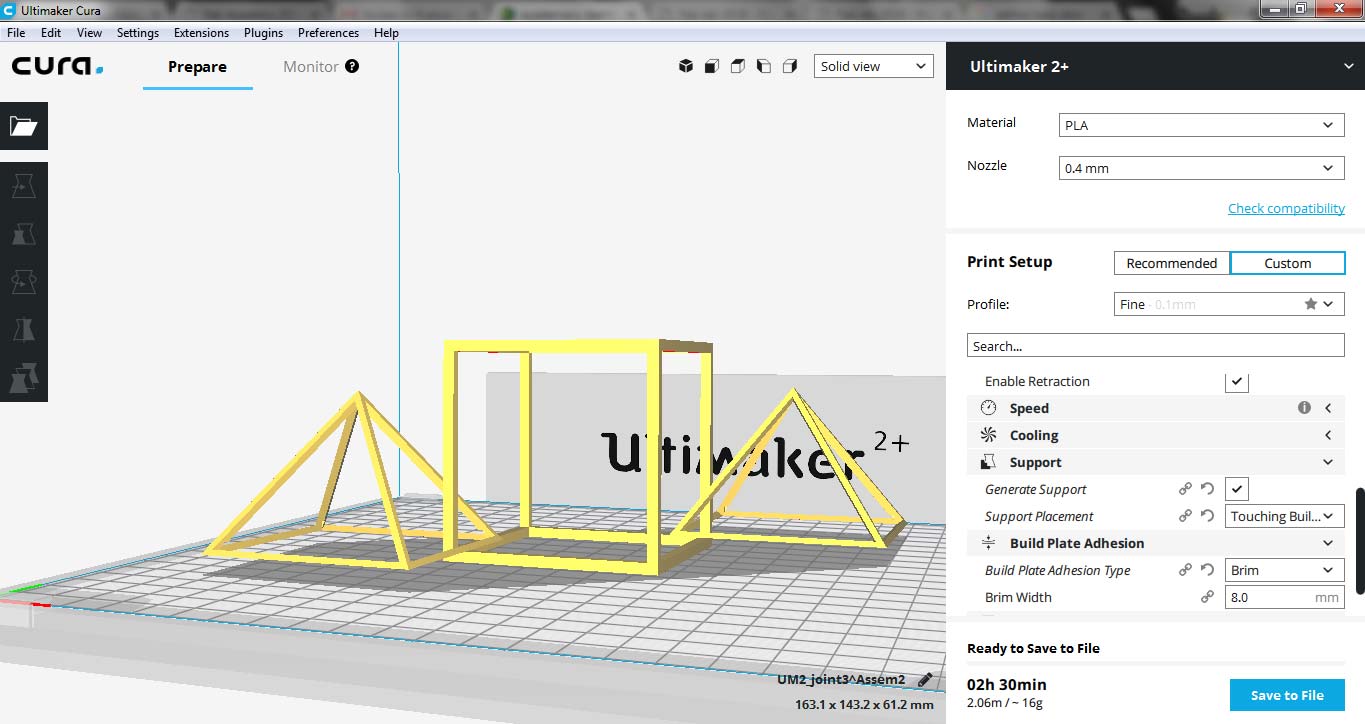Open the Extensions menu
This screenshot has width=1365, height=724.
pyautogui.click(x=201, y=32)
